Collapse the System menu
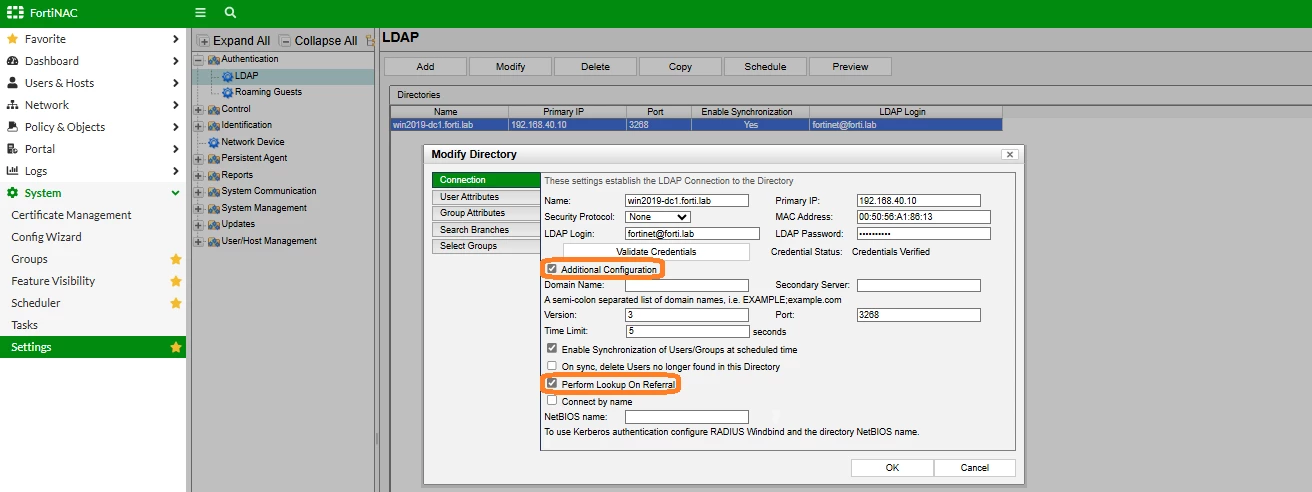 click(x=93, y=193)
